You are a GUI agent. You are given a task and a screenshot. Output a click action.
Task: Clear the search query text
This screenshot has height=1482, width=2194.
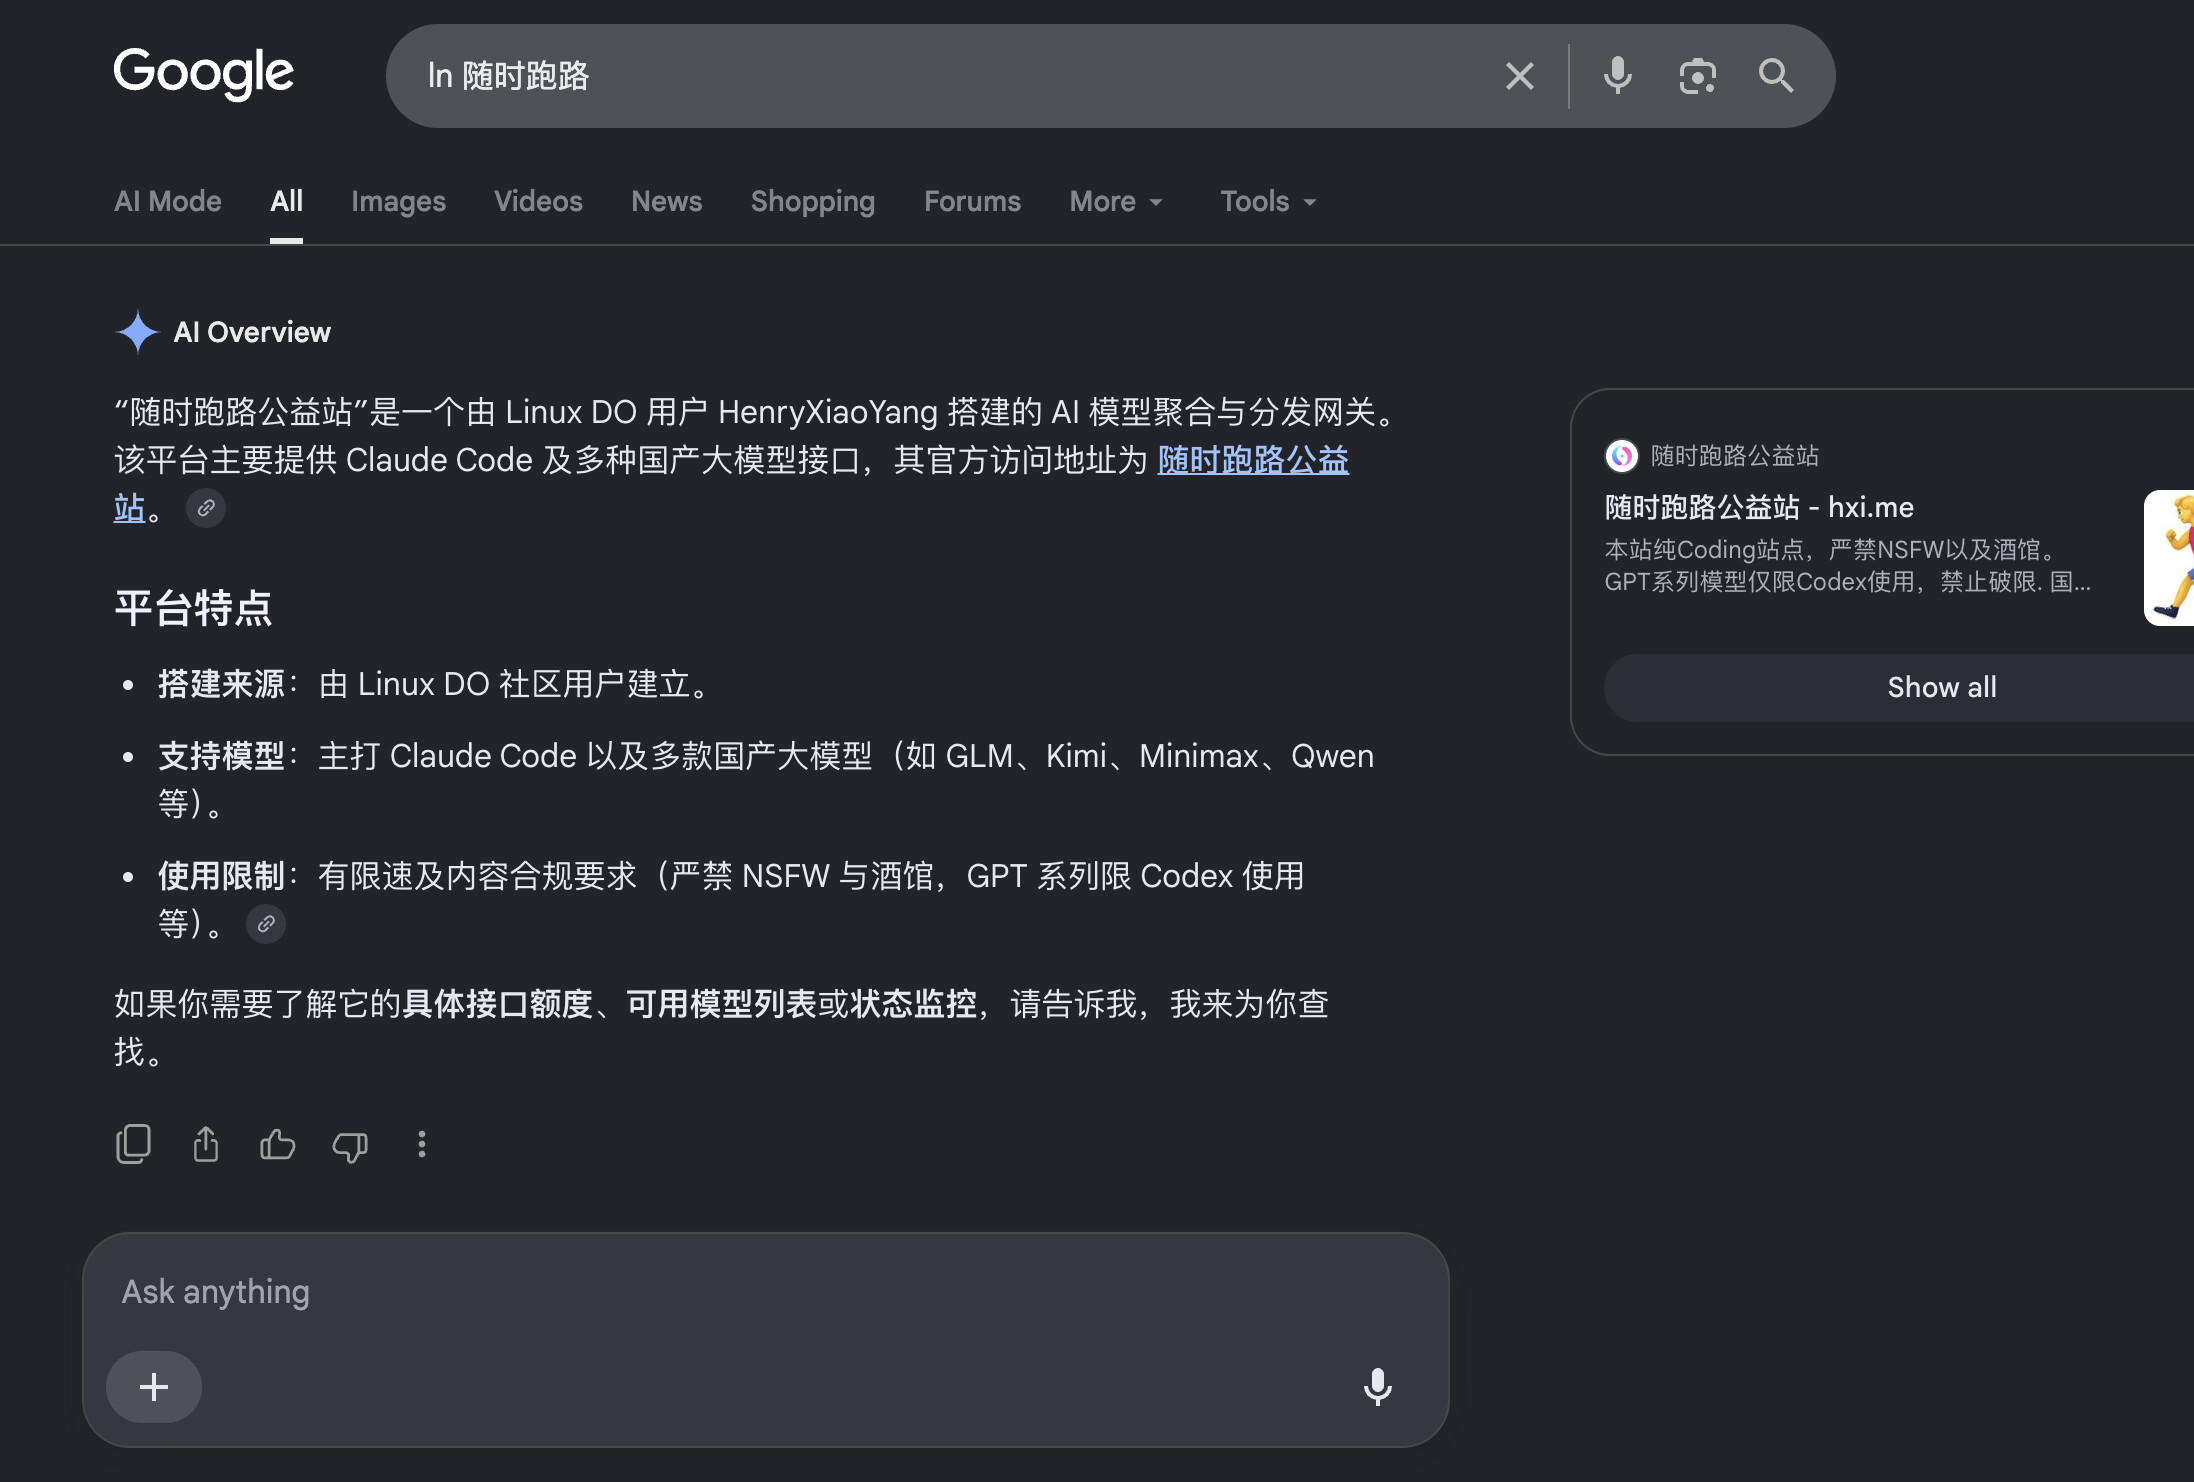tap(1519, 76)
